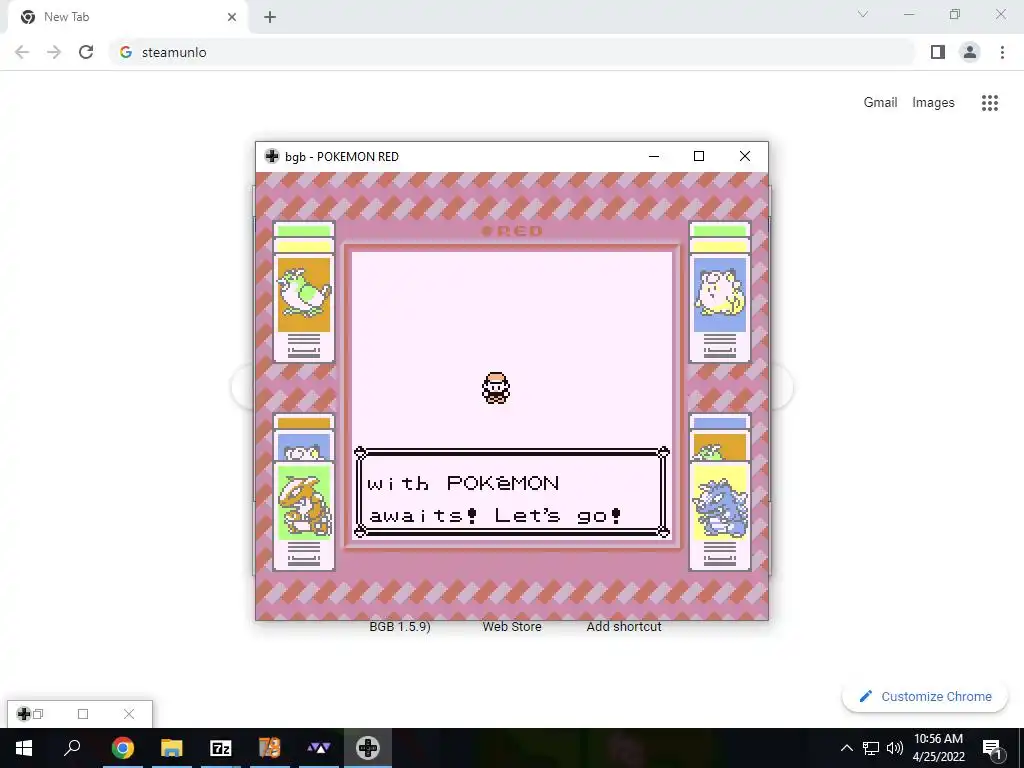Open the notification center
The width and height of the screenshot is (1024, 768).
click(991, 748)
